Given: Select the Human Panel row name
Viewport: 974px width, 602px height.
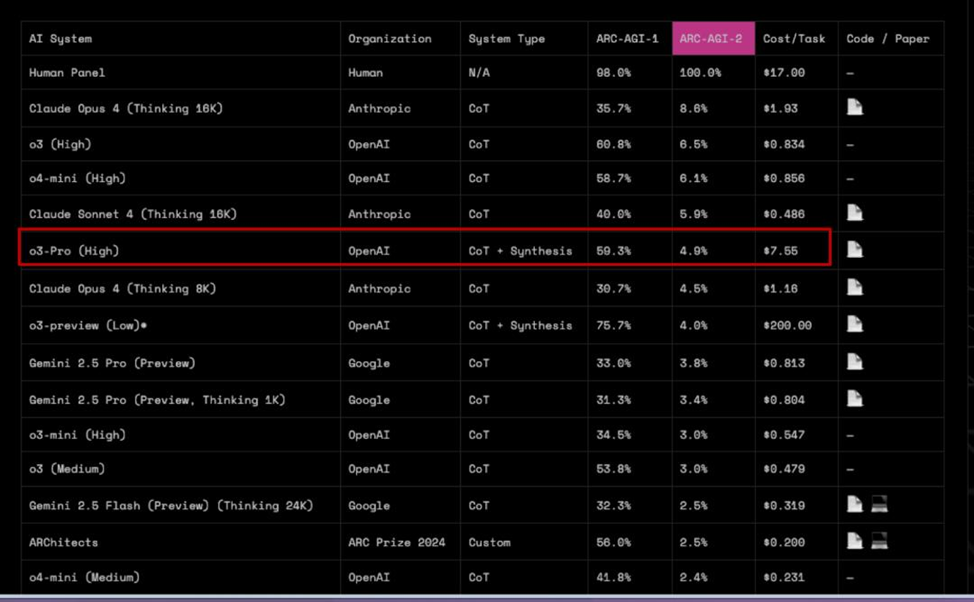Looking at the screenshot, I should [67, 73].
